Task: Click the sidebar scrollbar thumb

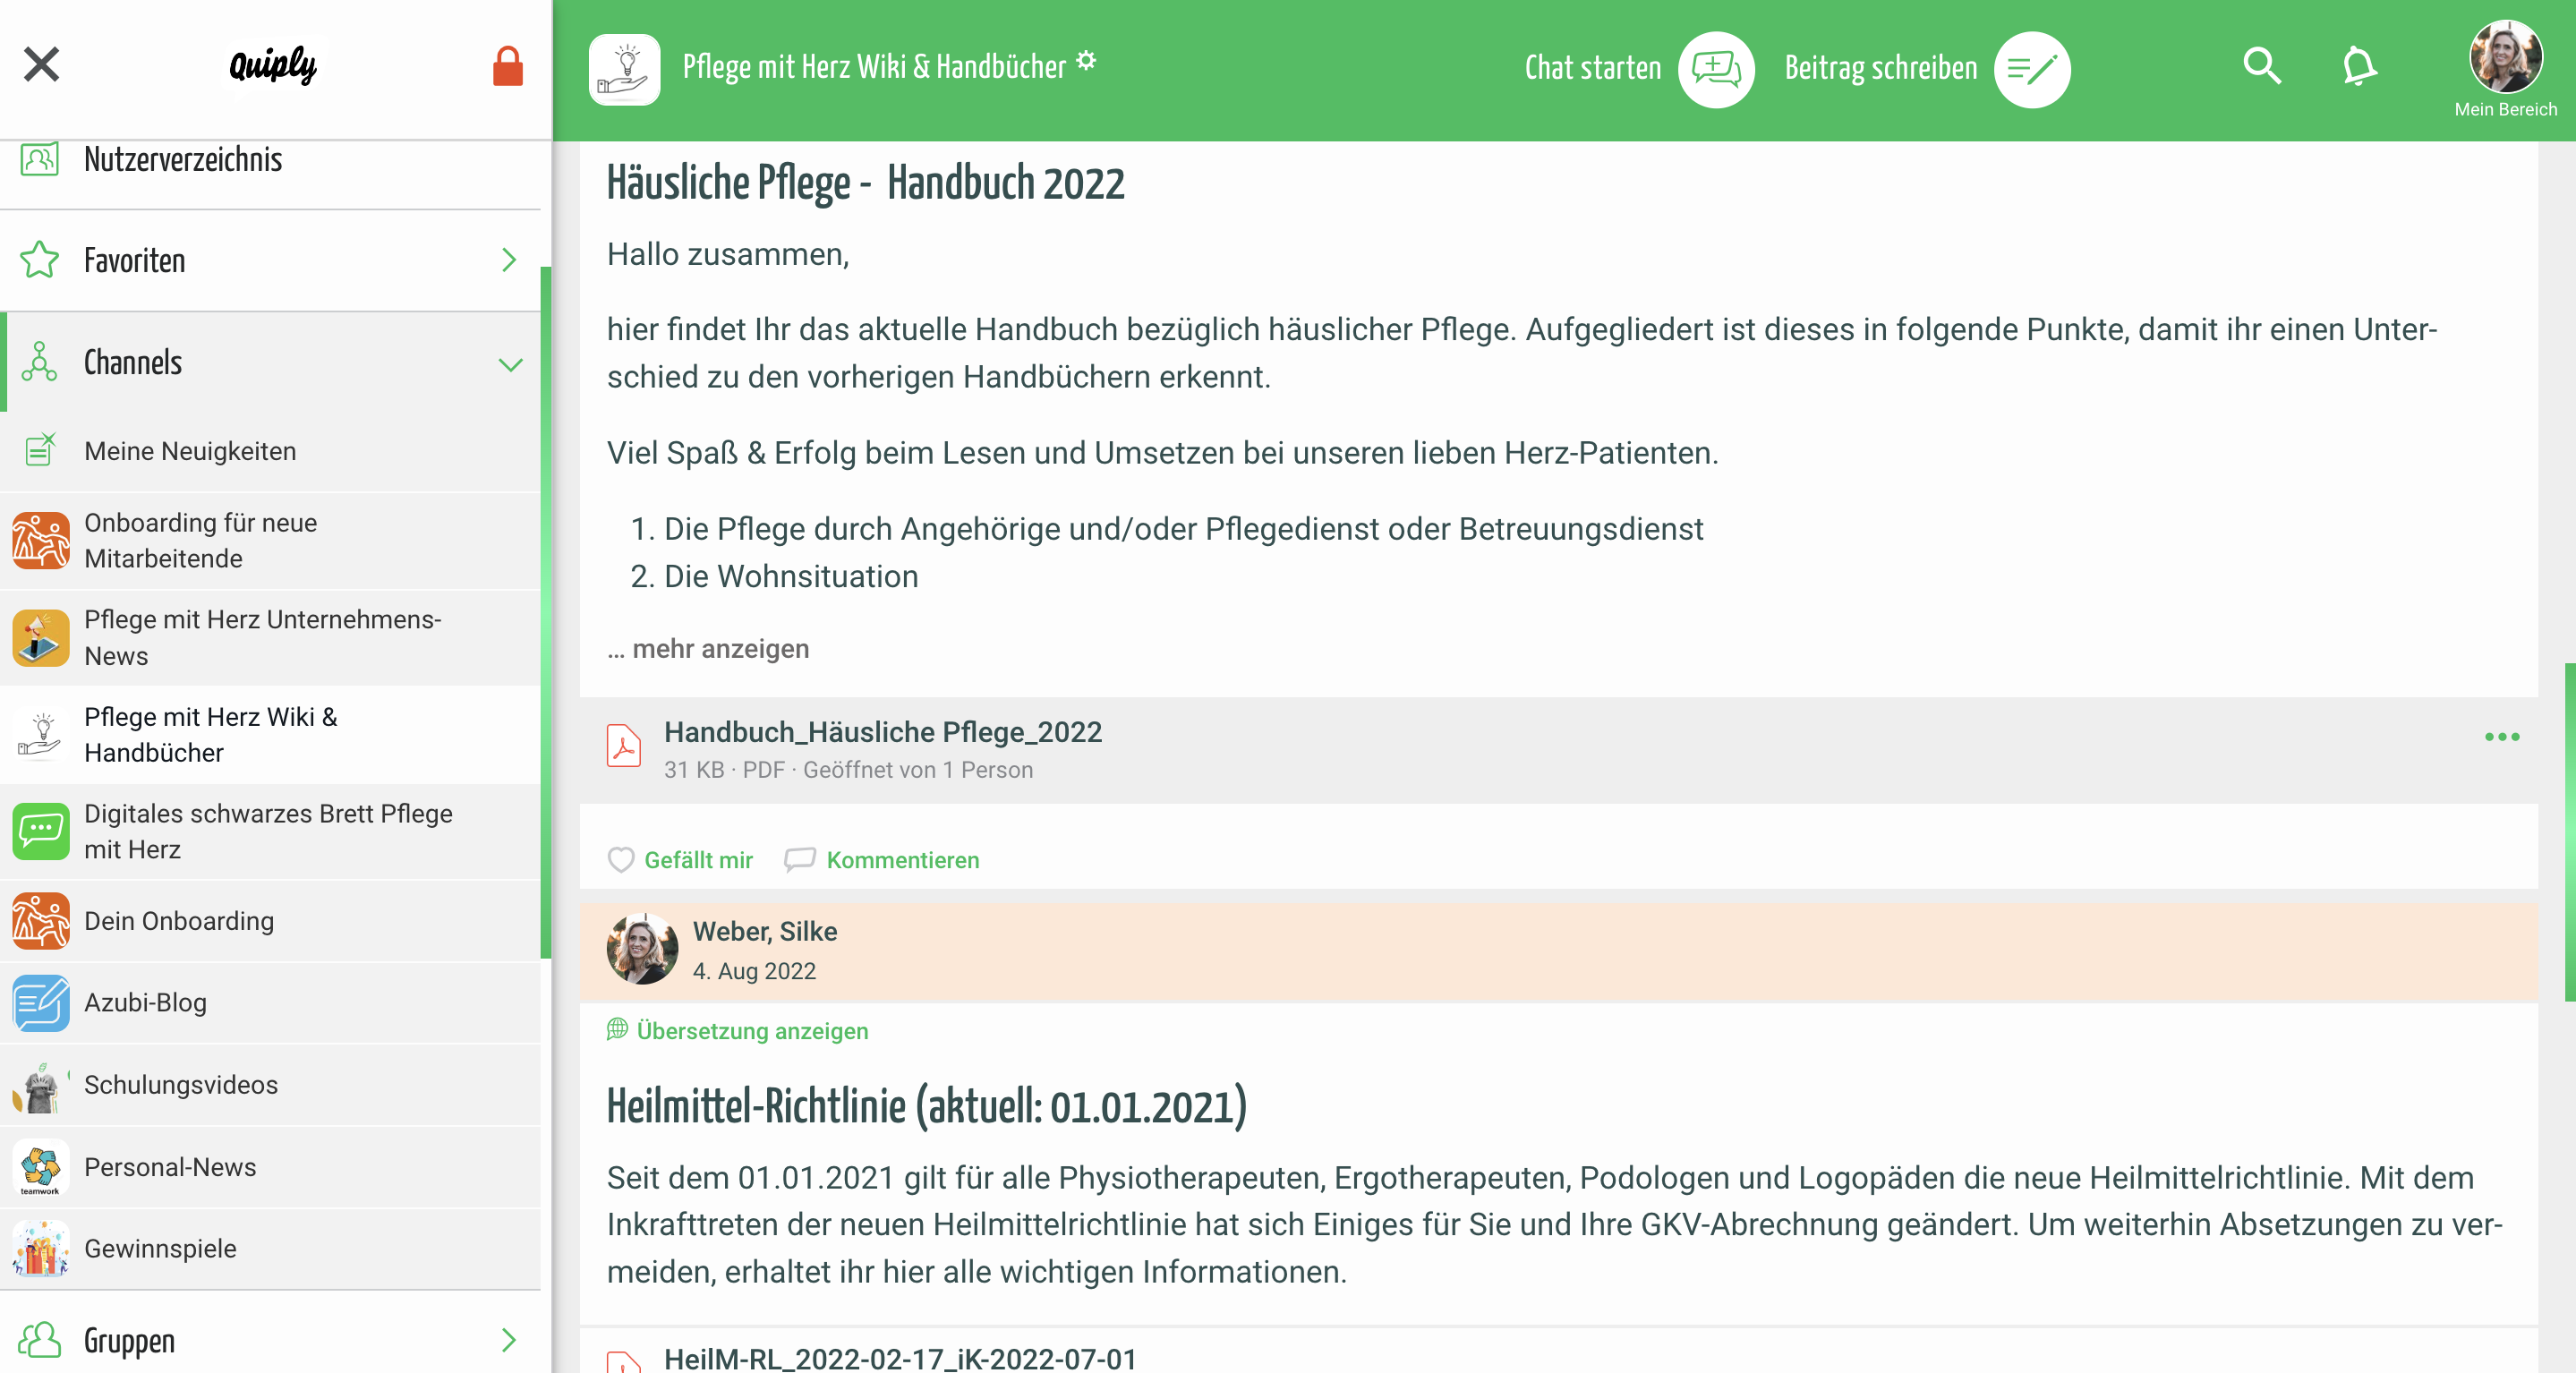Action: click(546, 612)
